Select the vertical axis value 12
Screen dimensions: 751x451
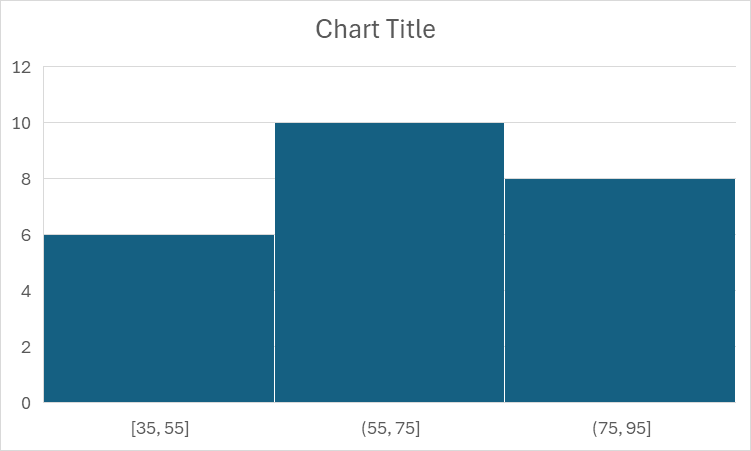[22, 67]
